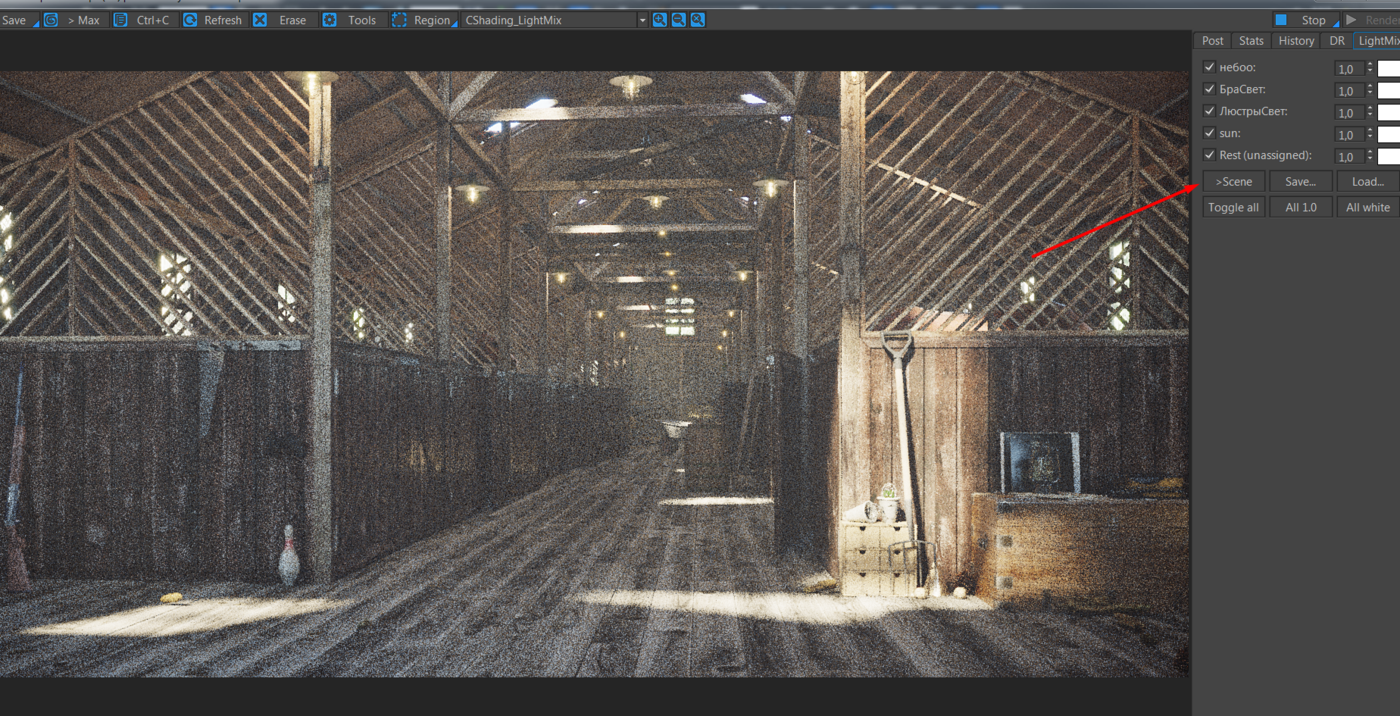Disable the Rest (unassigned) checkbox

pyautogui.click(x=1209, y=155)
